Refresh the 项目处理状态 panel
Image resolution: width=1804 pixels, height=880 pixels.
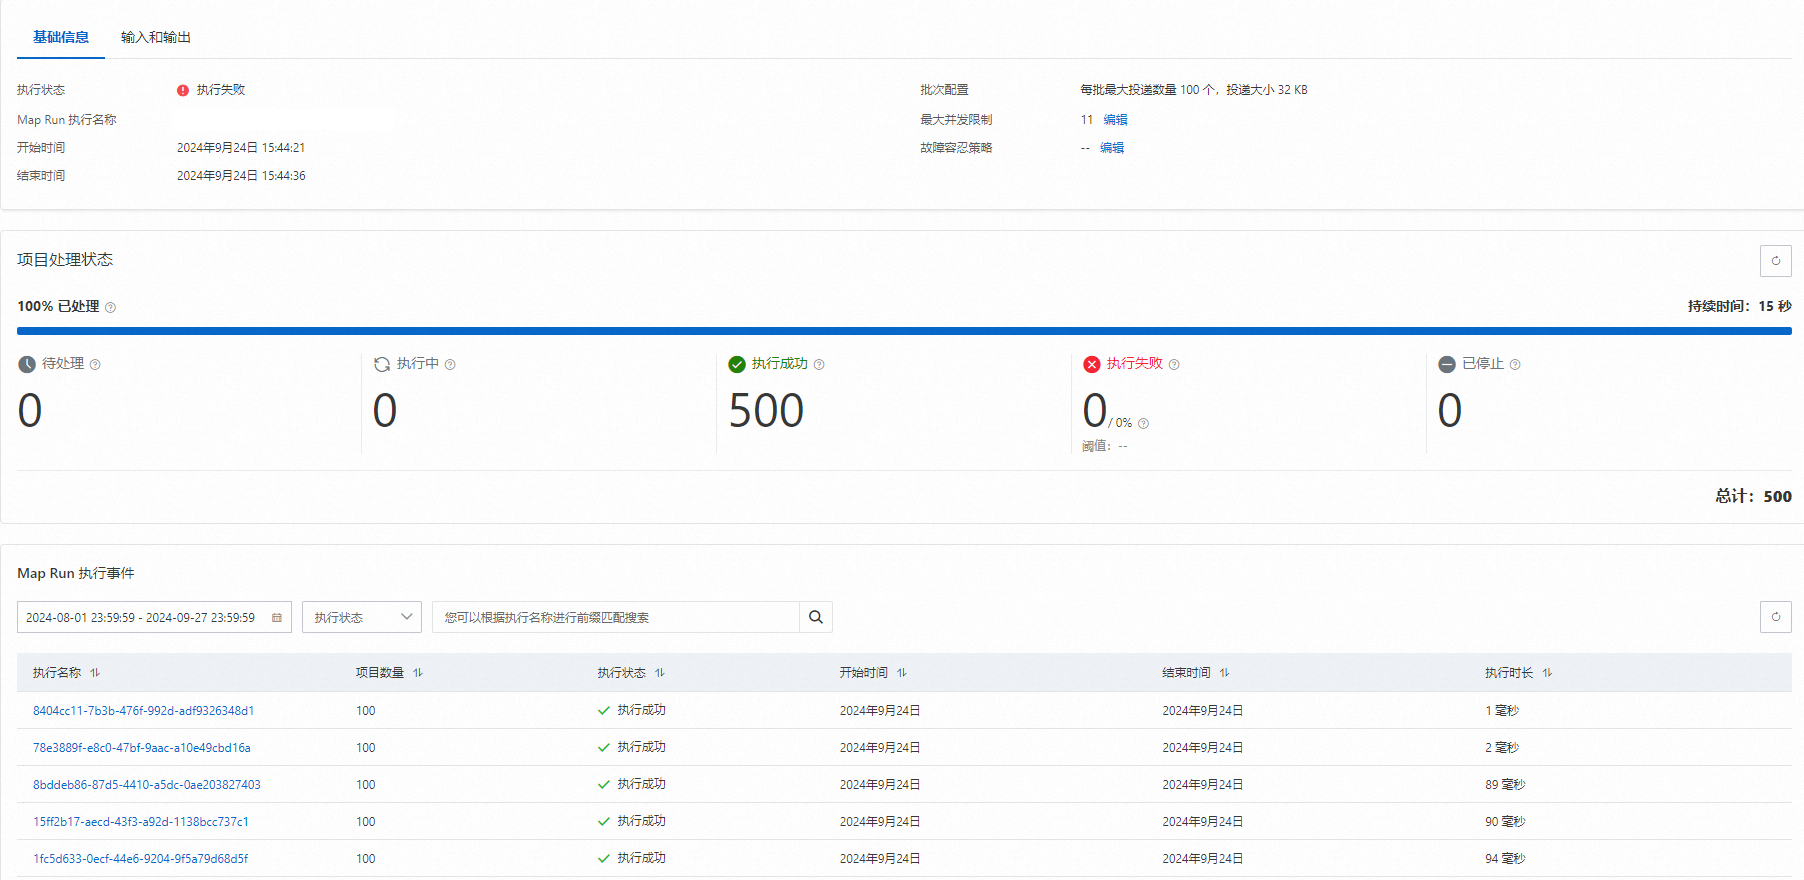point(1776,261)
